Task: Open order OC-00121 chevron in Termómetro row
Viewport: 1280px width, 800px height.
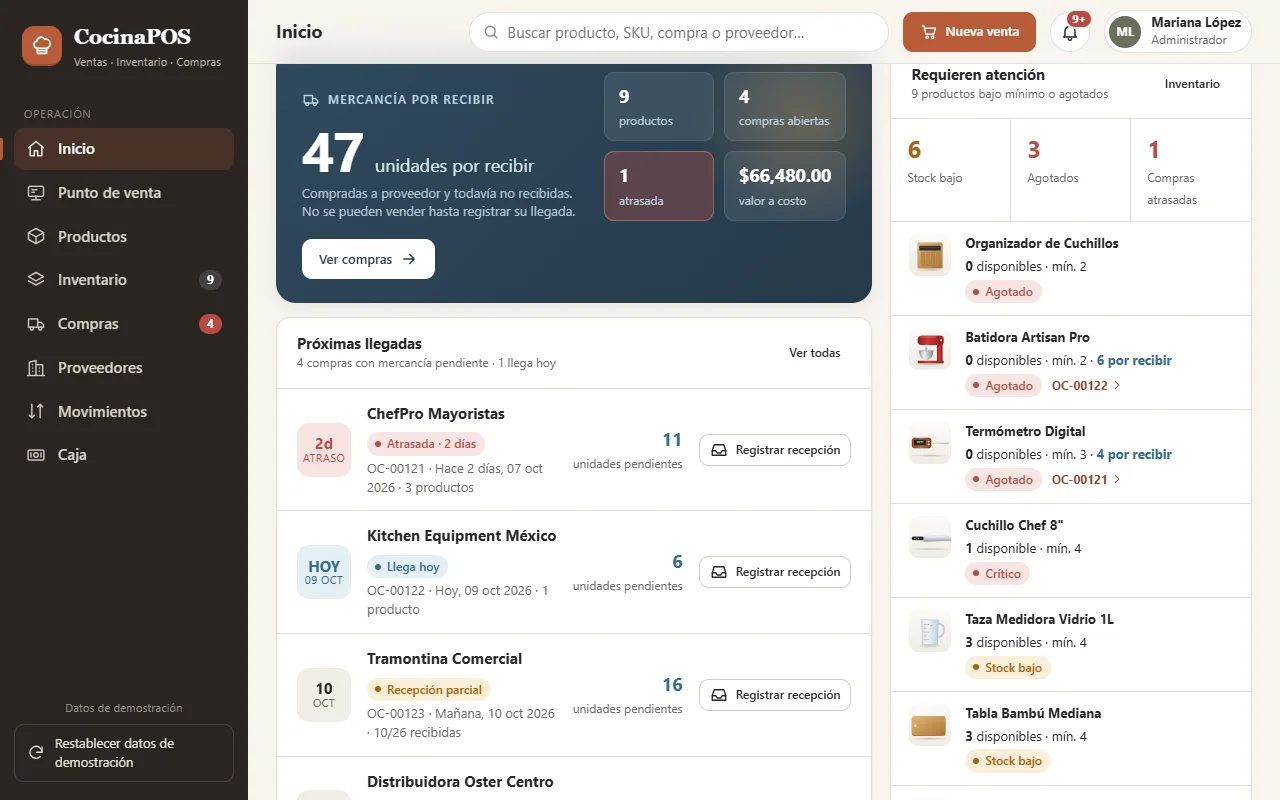Action: [1086, 479]
